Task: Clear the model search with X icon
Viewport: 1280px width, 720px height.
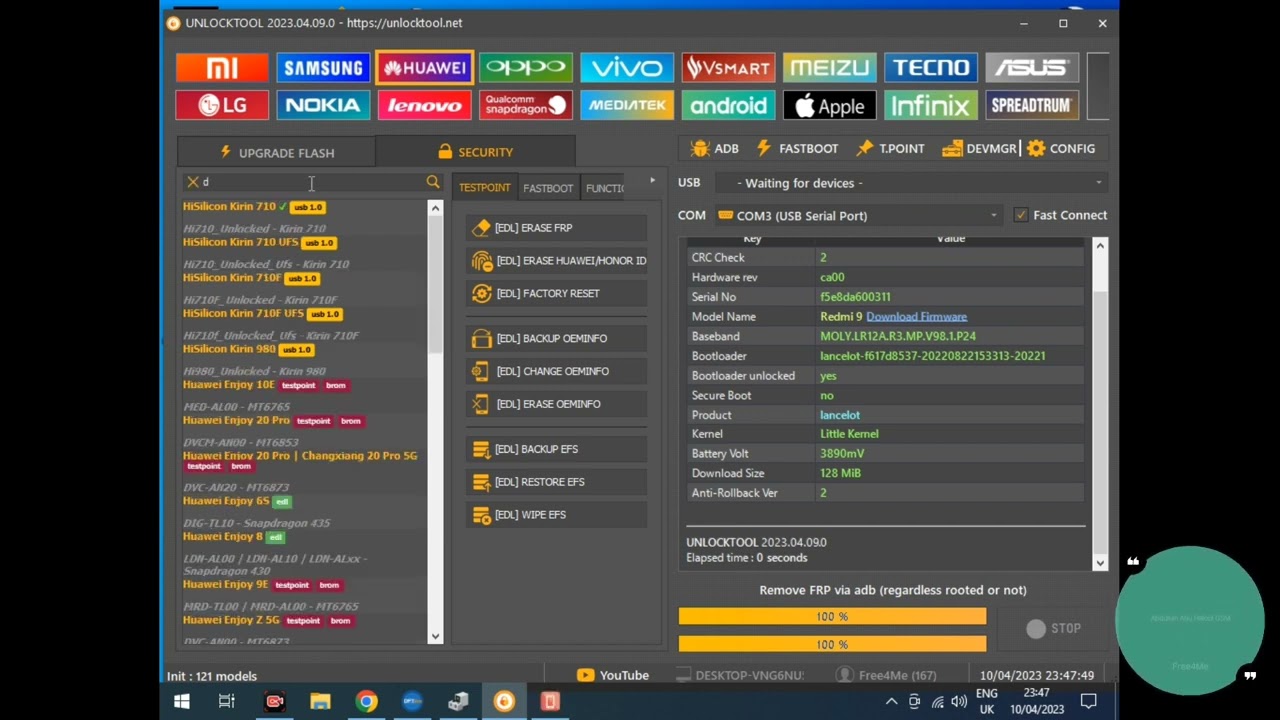Action: click(x=192, y=182)
